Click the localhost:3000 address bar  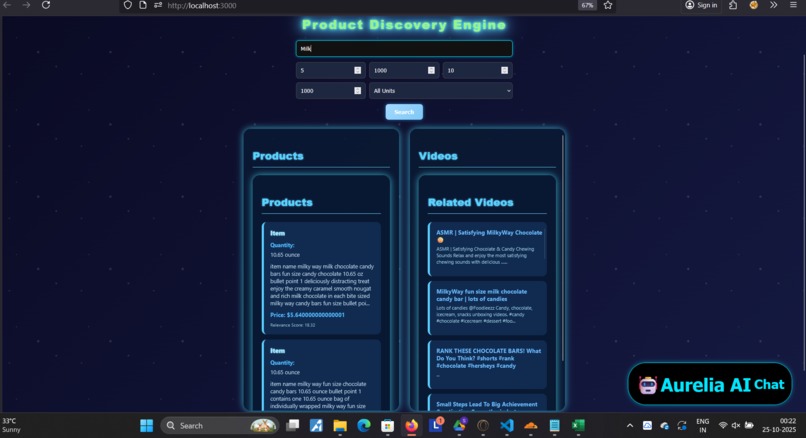(x=370, y=5)
